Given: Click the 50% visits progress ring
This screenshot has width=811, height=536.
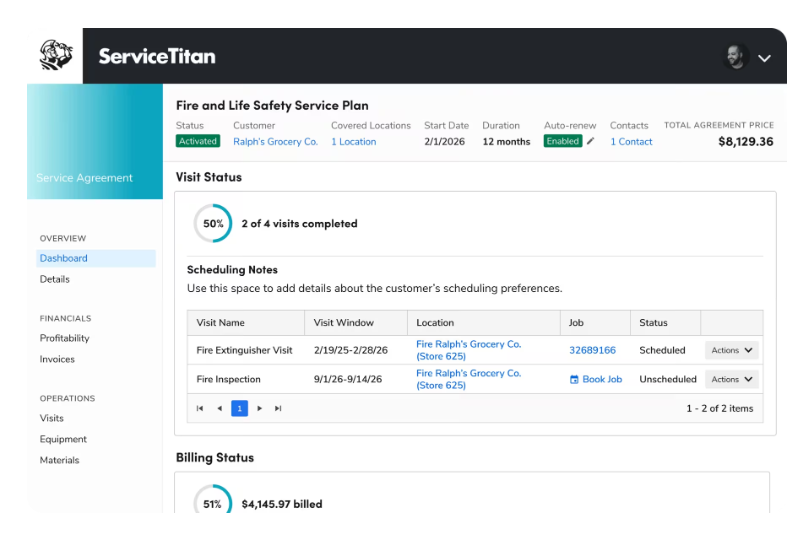Looking at the screenshot, I should [213, 224].
